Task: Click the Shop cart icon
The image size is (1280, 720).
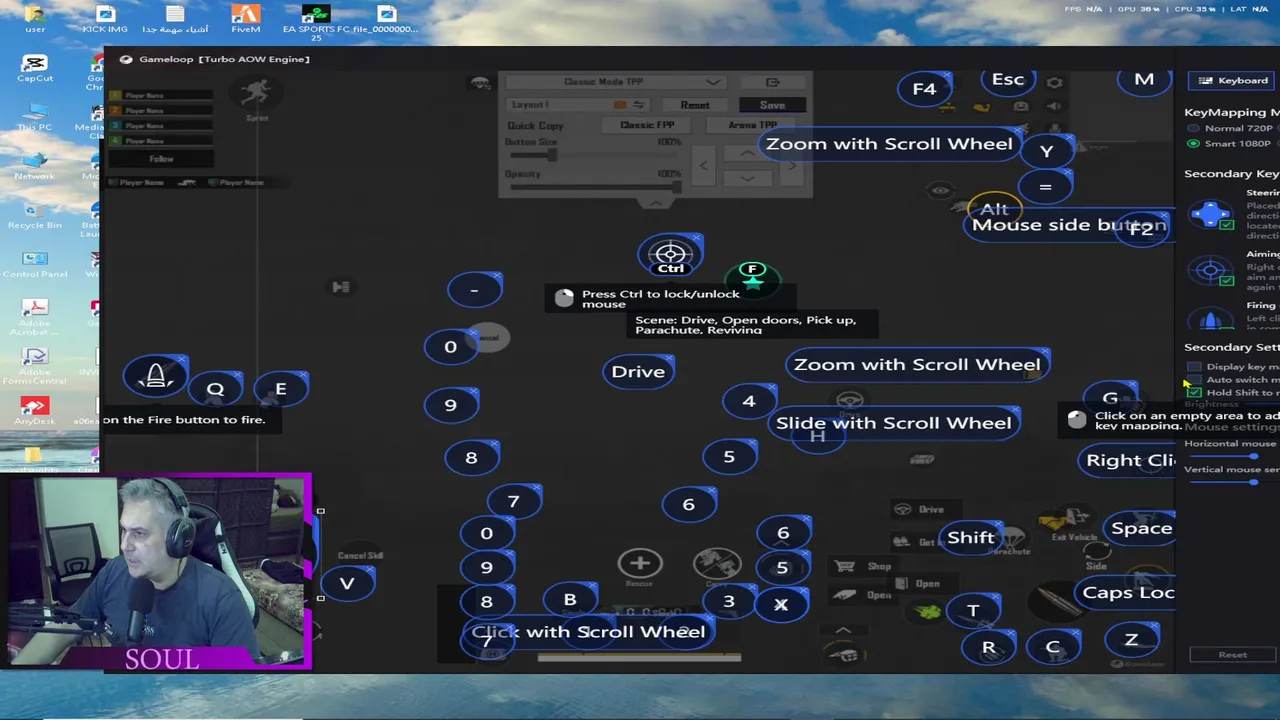Action: [x=845, y=566]
